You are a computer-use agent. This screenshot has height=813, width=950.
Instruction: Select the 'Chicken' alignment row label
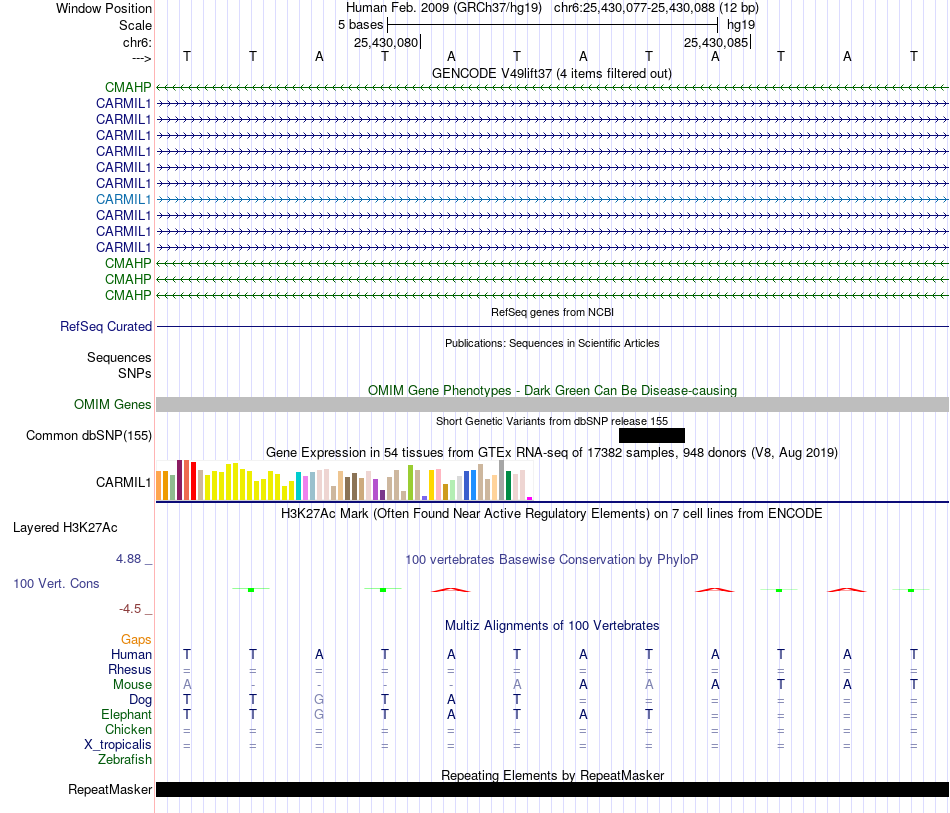(128, 729)
